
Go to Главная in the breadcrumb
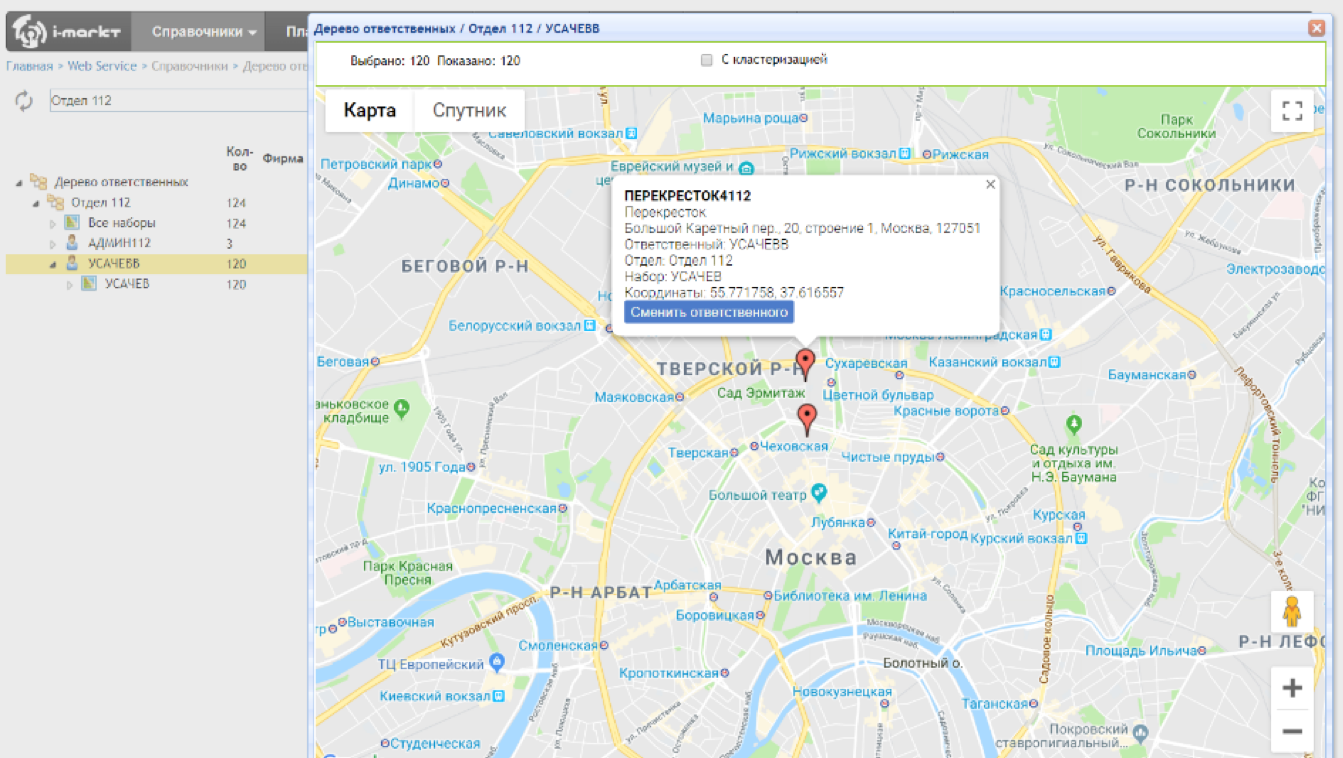point(29,66)
